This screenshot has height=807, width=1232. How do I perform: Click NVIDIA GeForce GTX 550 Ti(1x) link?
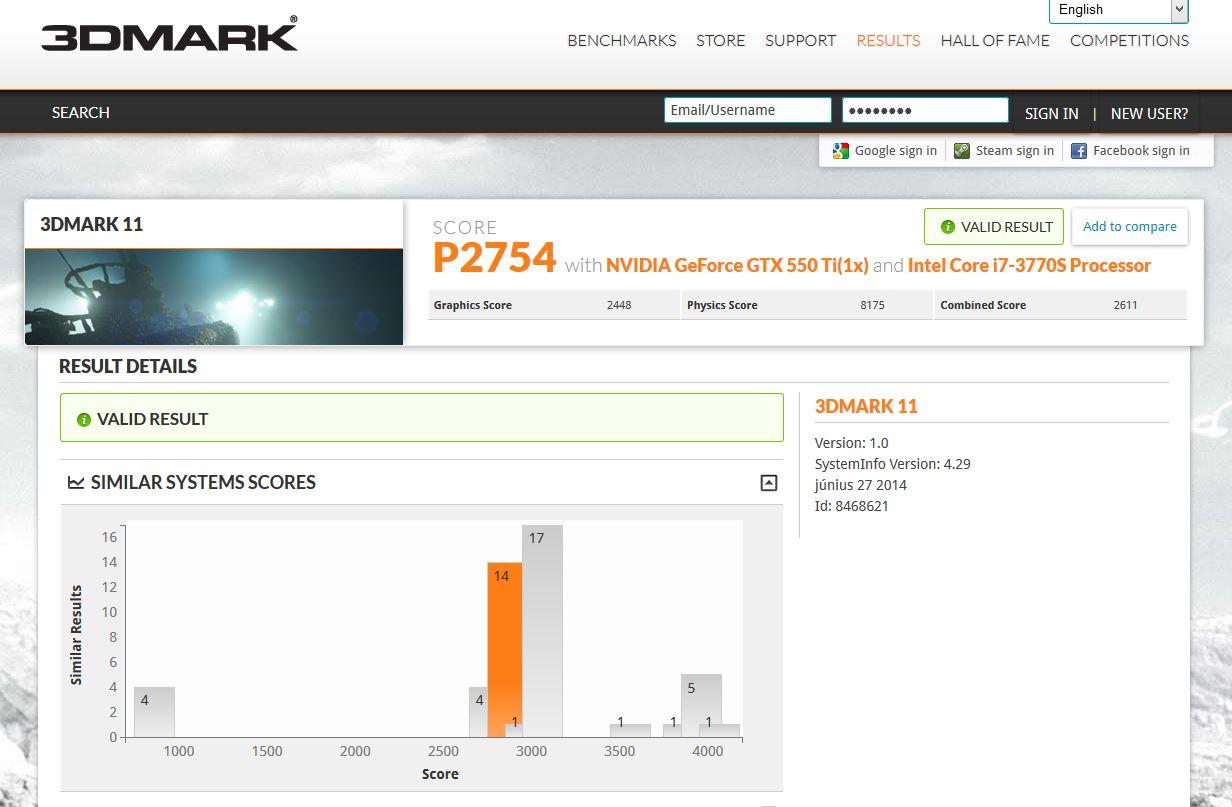pos(737,266)
